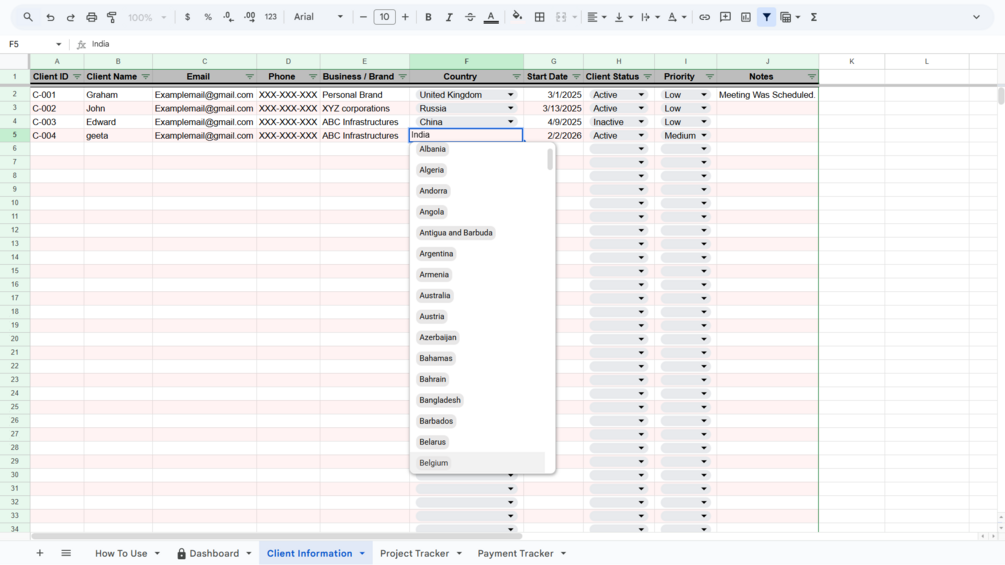Activate the paint format tool
The height and width of the screenshot is (565, 1005).
pyautogui.click(x=112, y=17)
